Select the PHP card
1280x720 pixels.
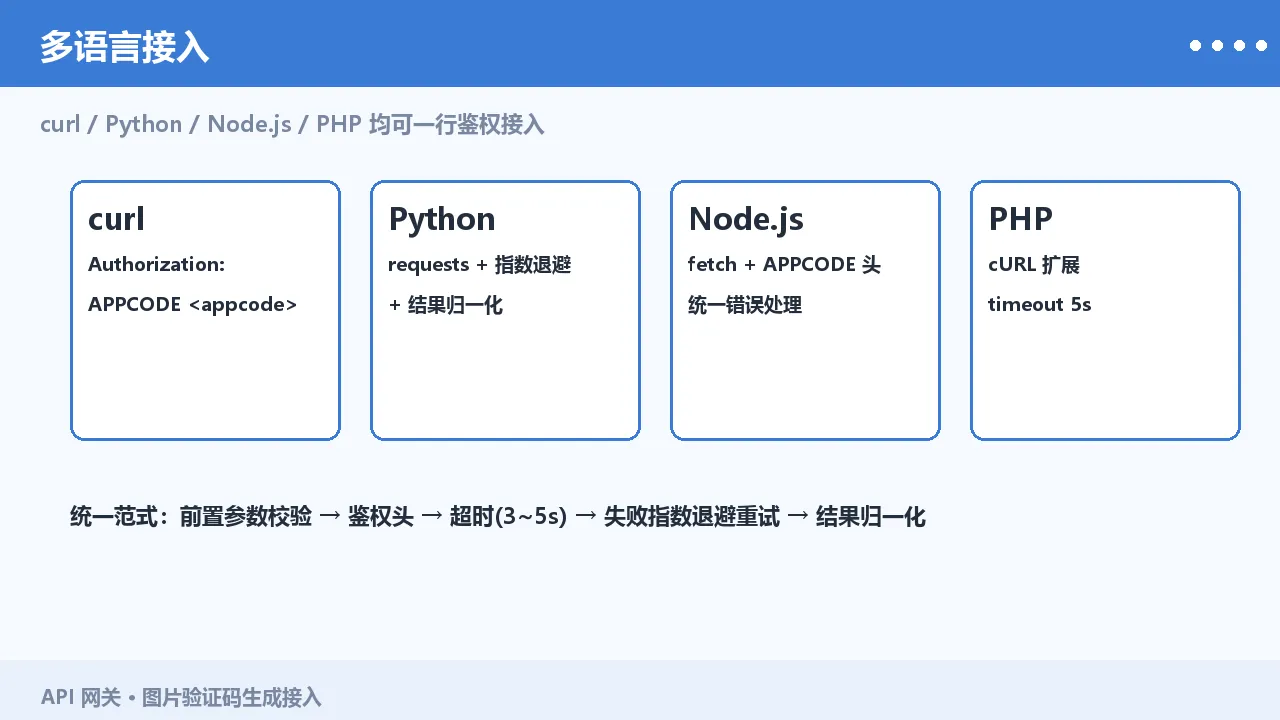(x=1105, y=310)
